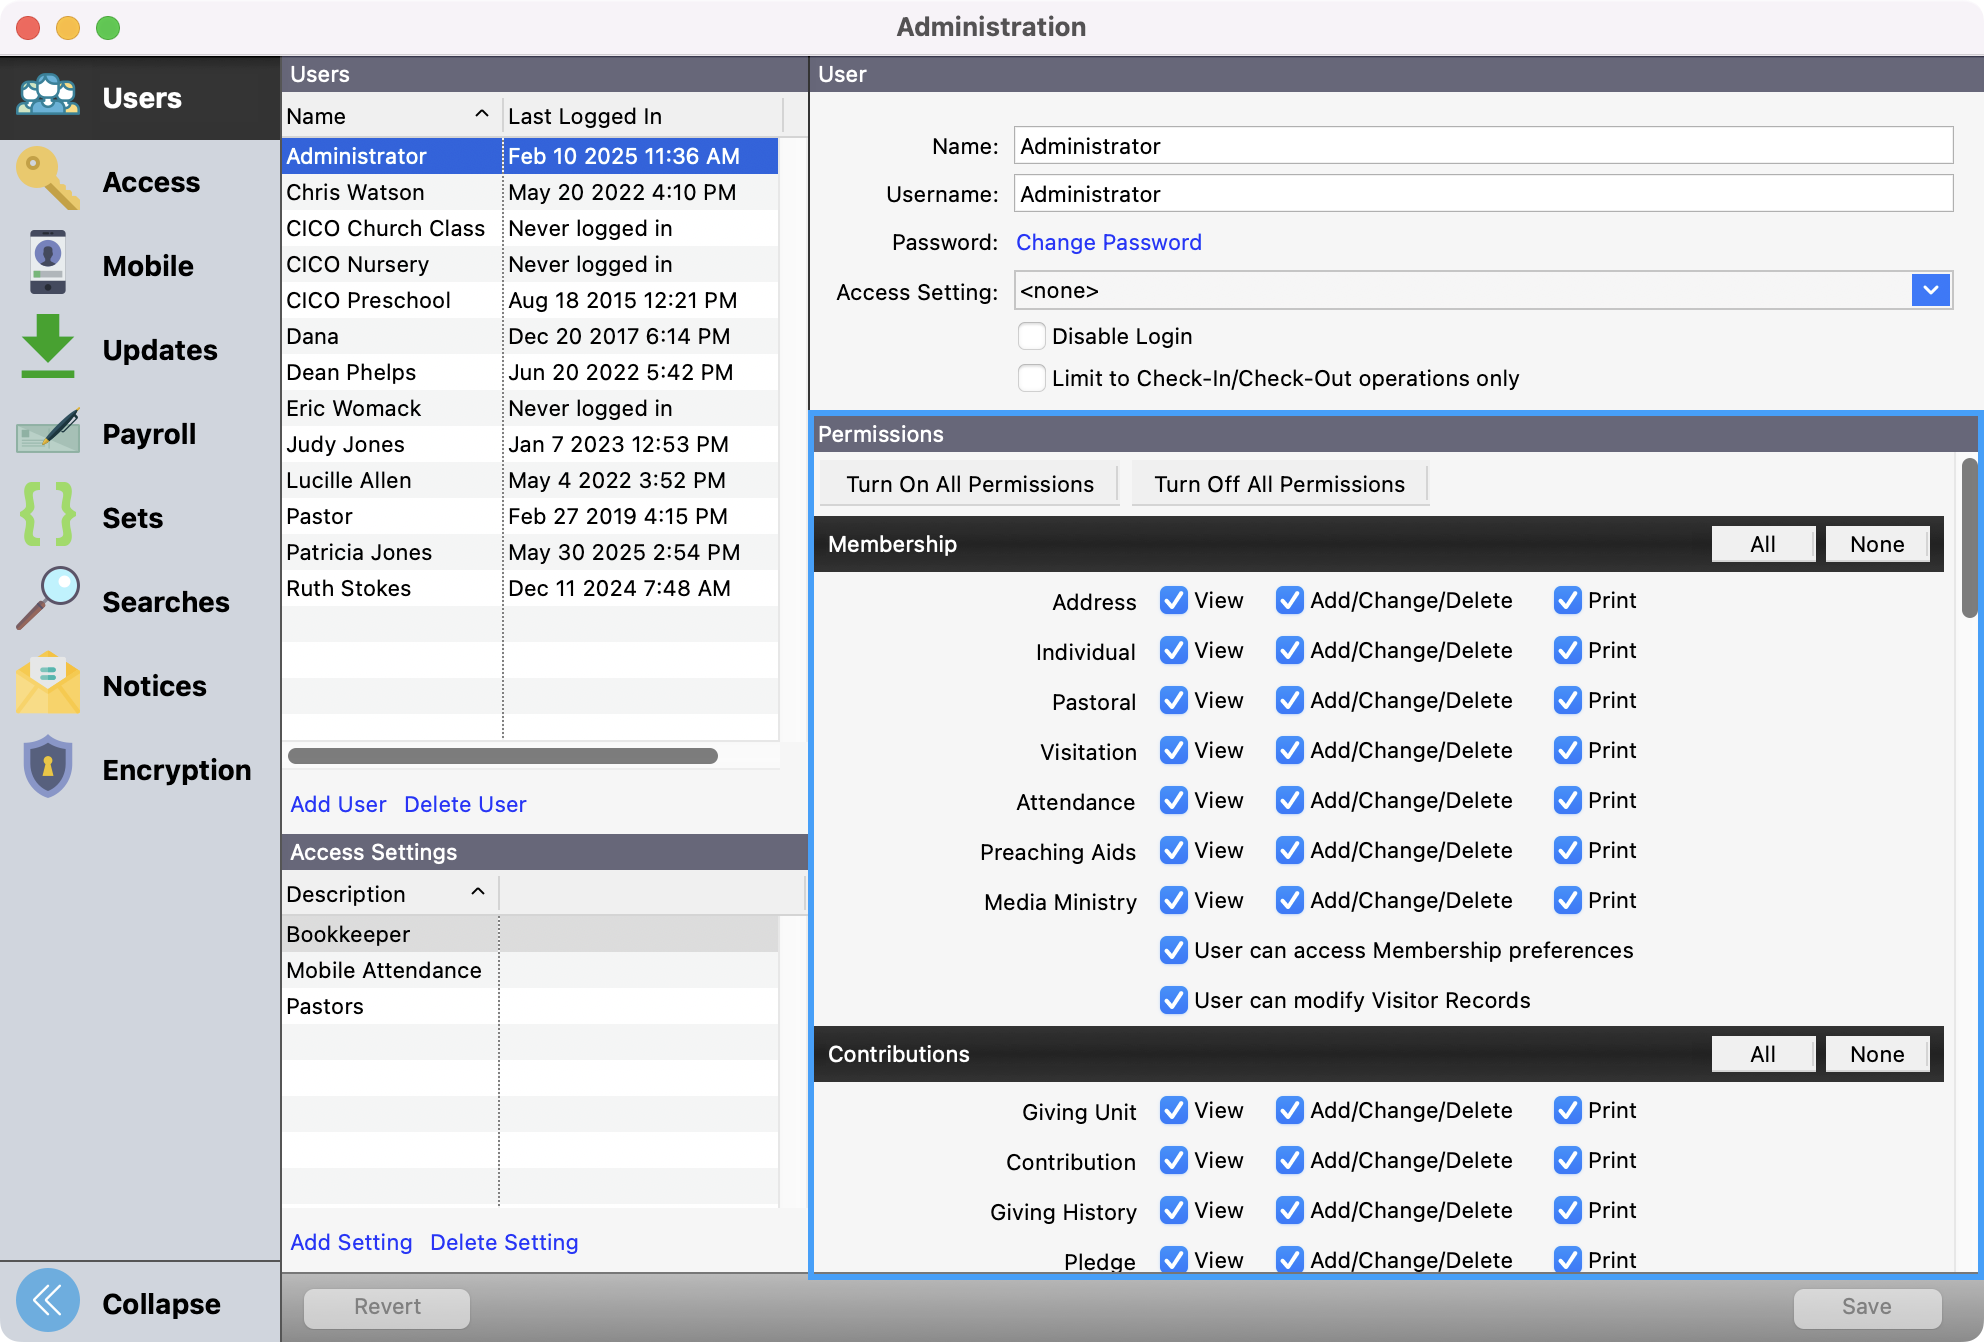Open the Encryption shield icon

point(47,768)
